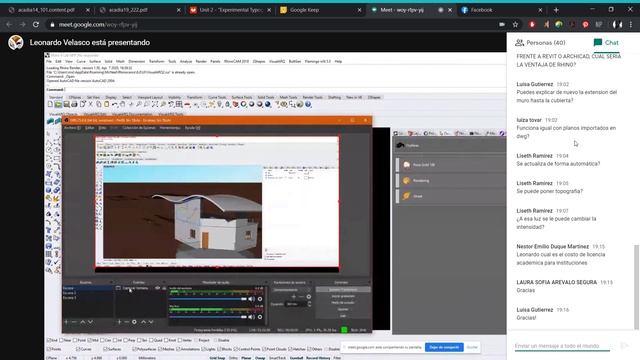Switch to the Solid Tools toolbar tab
Screen dimensions: 640x360
tap(266, 97)
